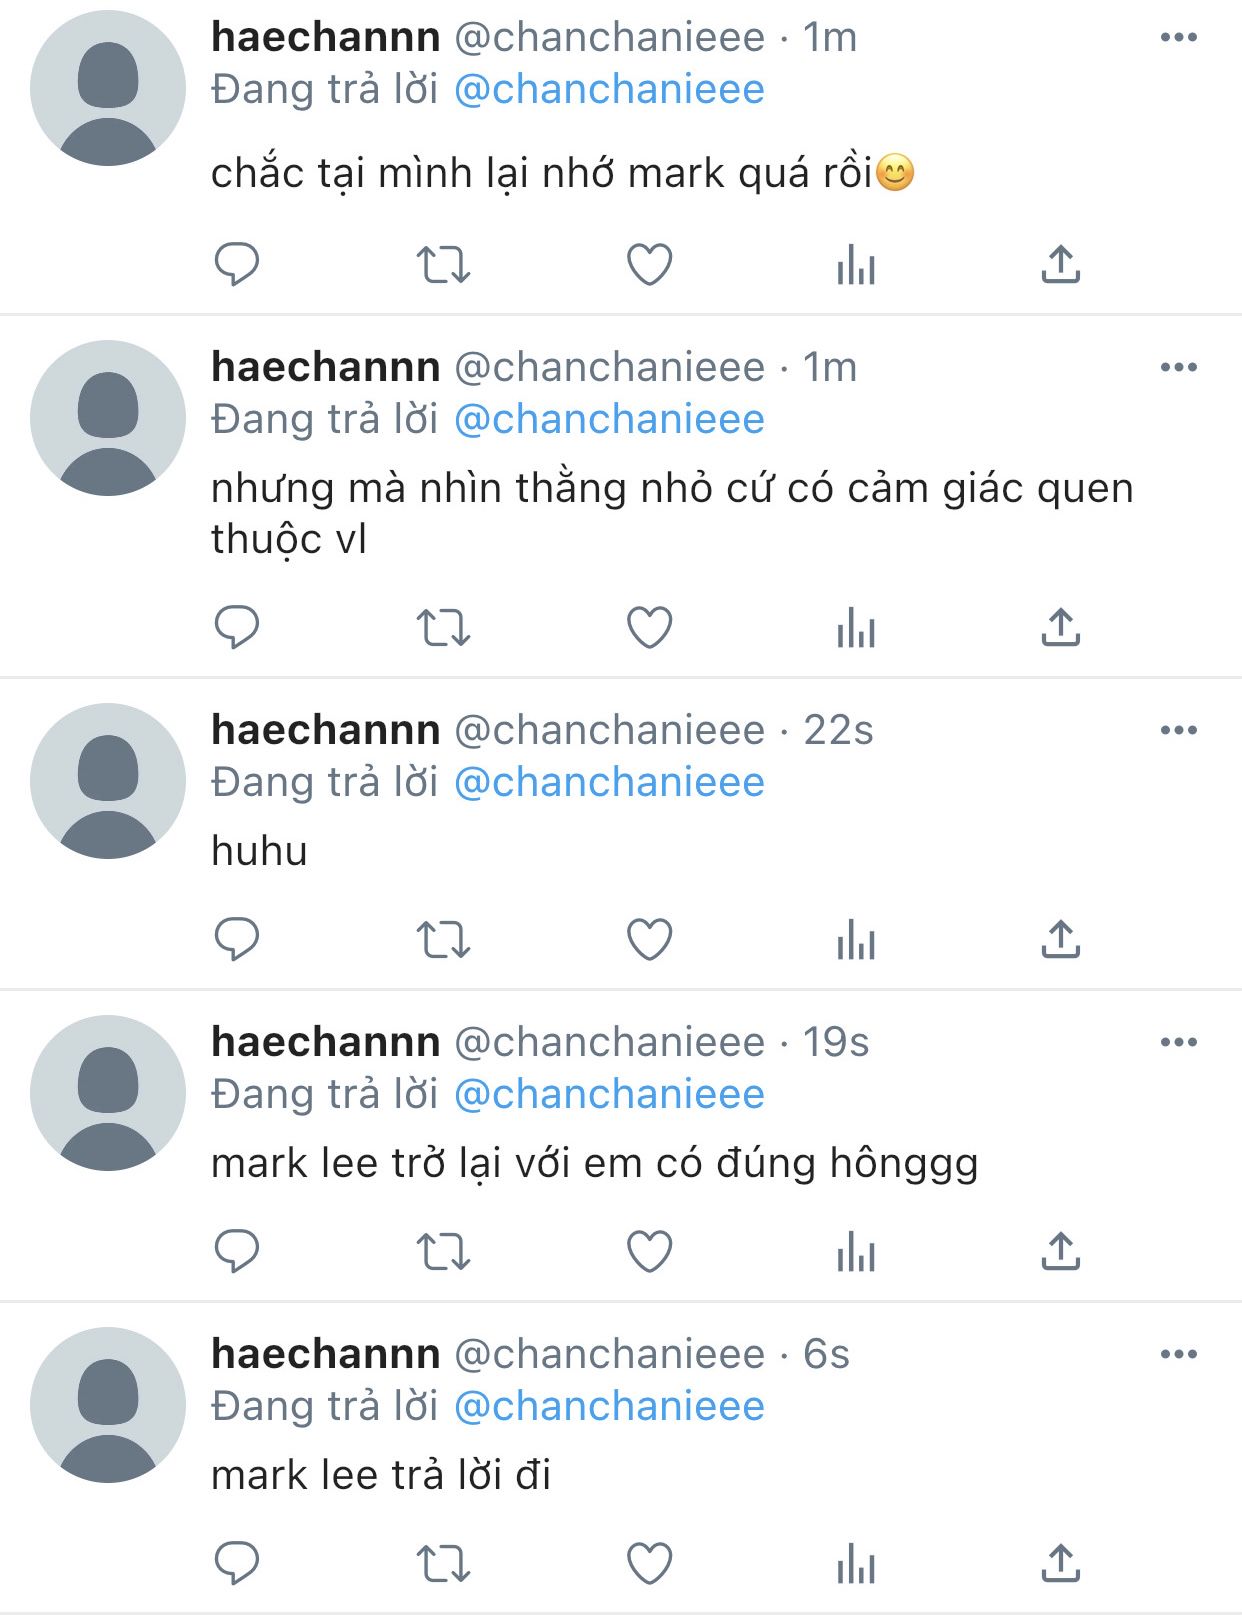Open @chanchanieee link in the first tweet
This screenshot has width=1242, height=1615.
609,90
